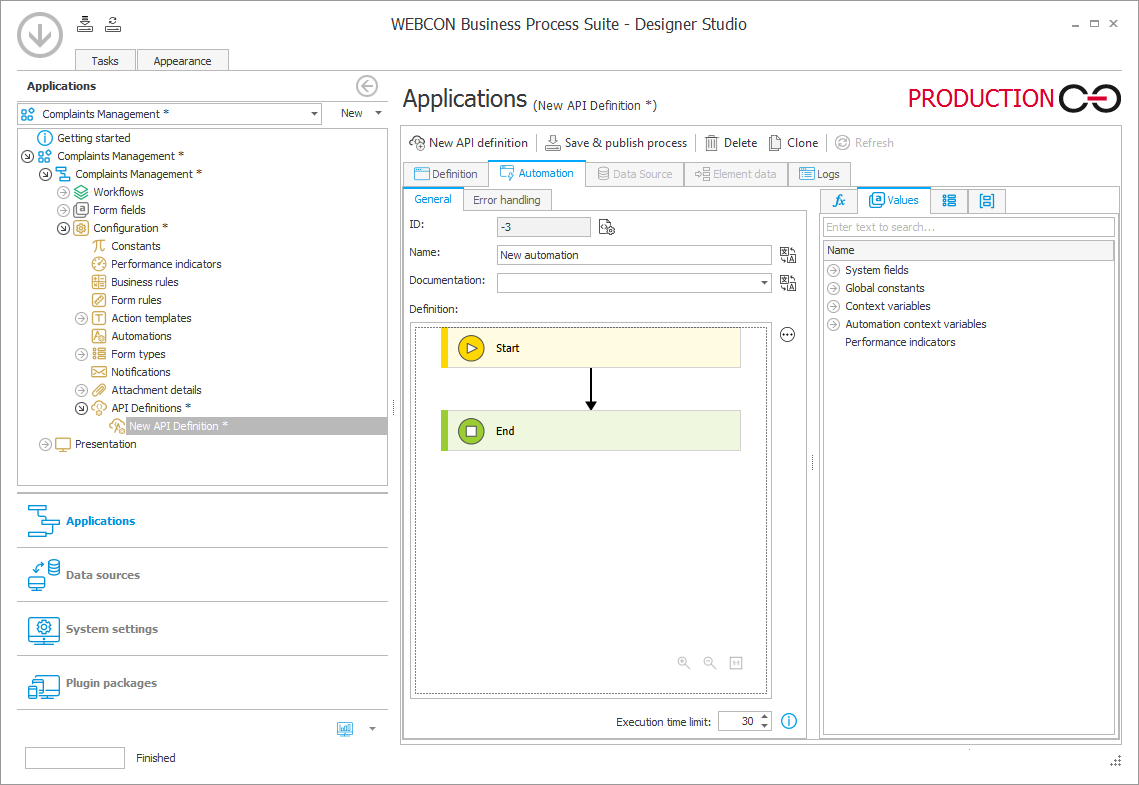Click the Business rules icon
Viewport: 1139px width, 785px height.
pos(99,282)
